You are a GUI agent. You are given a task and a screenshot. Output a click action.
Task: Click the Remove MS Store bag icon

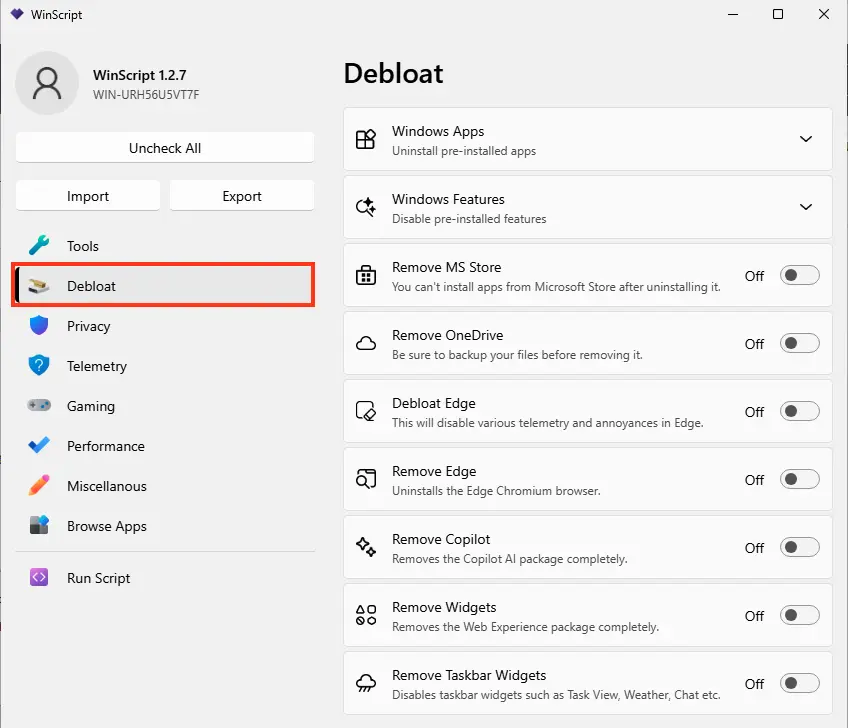pos(366,275)
